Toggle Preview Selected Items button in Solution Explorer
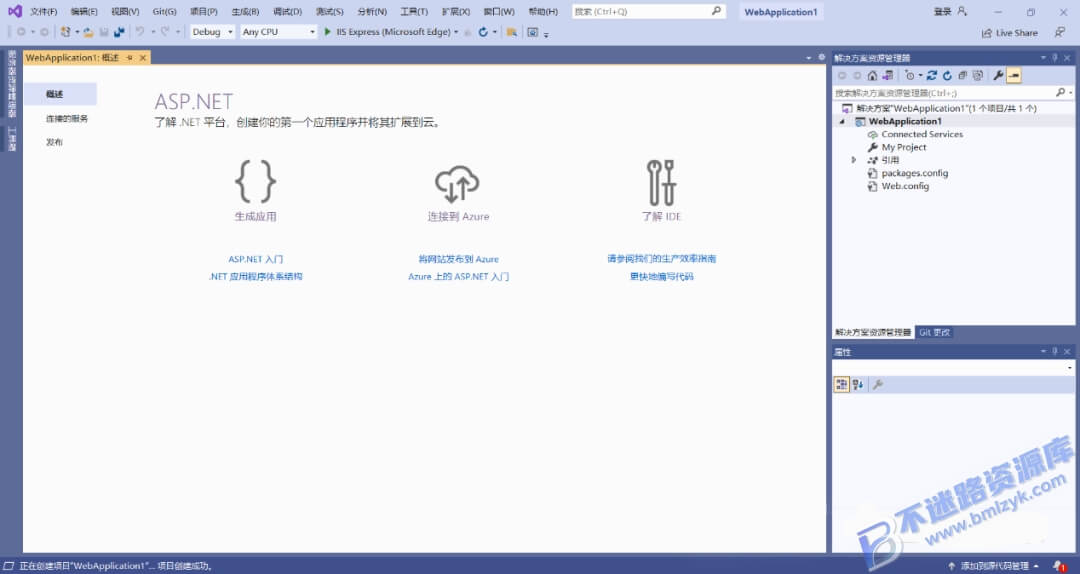The width and height of the screenshot is (1080, 574). click(1014, 75)
